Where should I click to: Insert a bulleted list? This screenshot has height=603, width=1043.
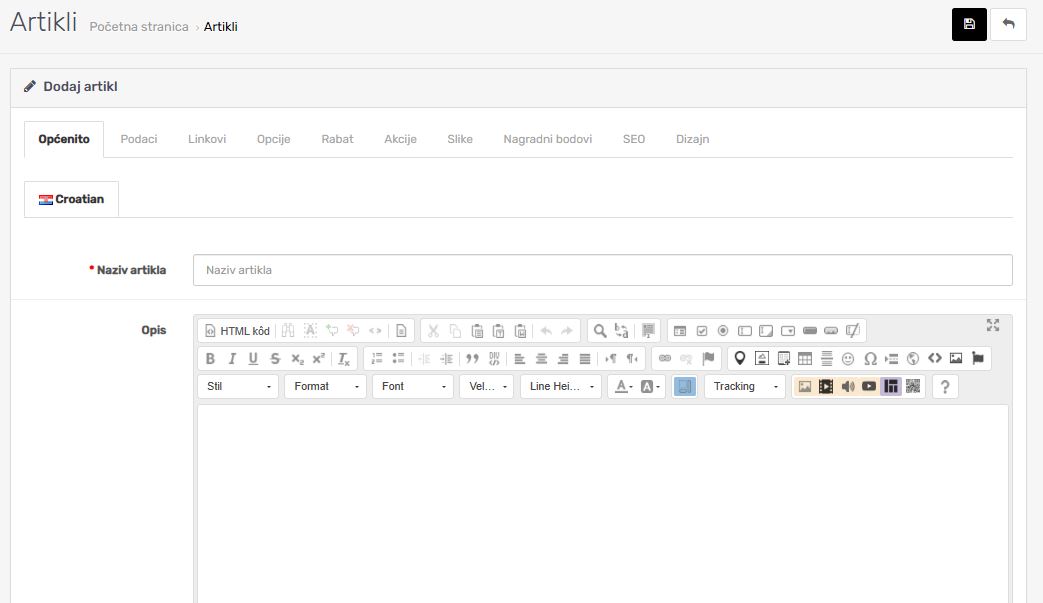click(x=398, y=358)
